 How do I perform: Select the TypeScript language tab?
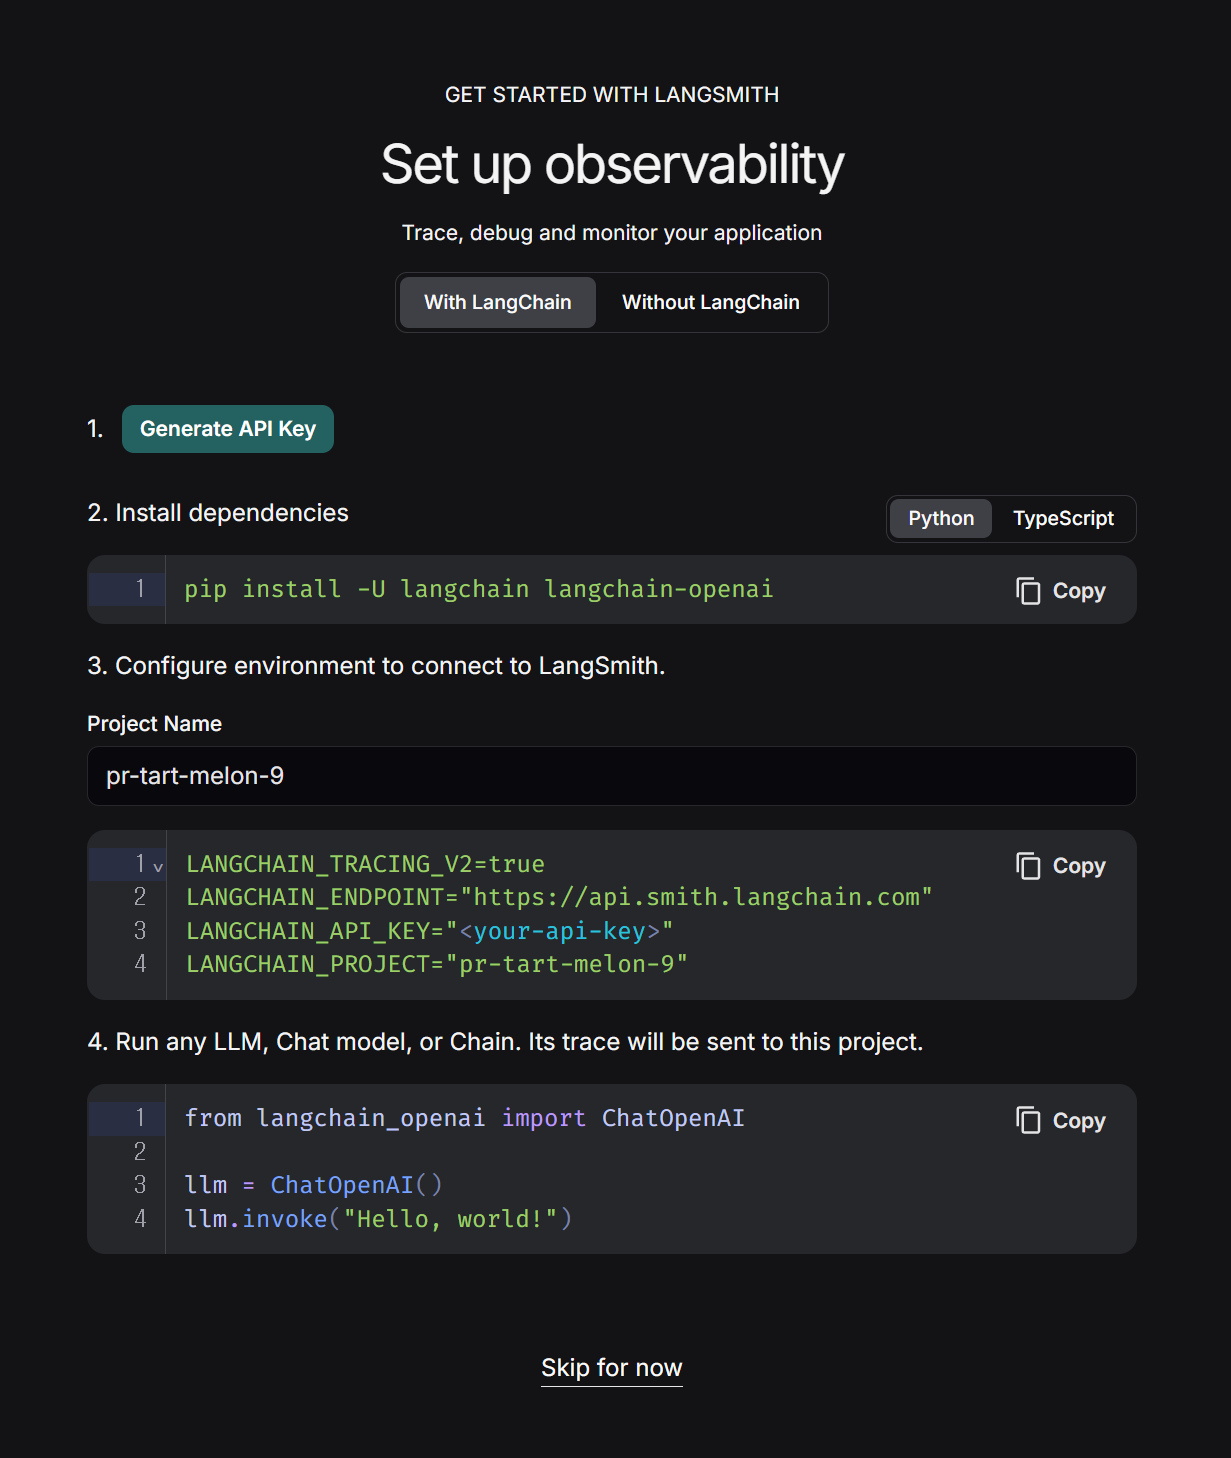click(1063, 518)
